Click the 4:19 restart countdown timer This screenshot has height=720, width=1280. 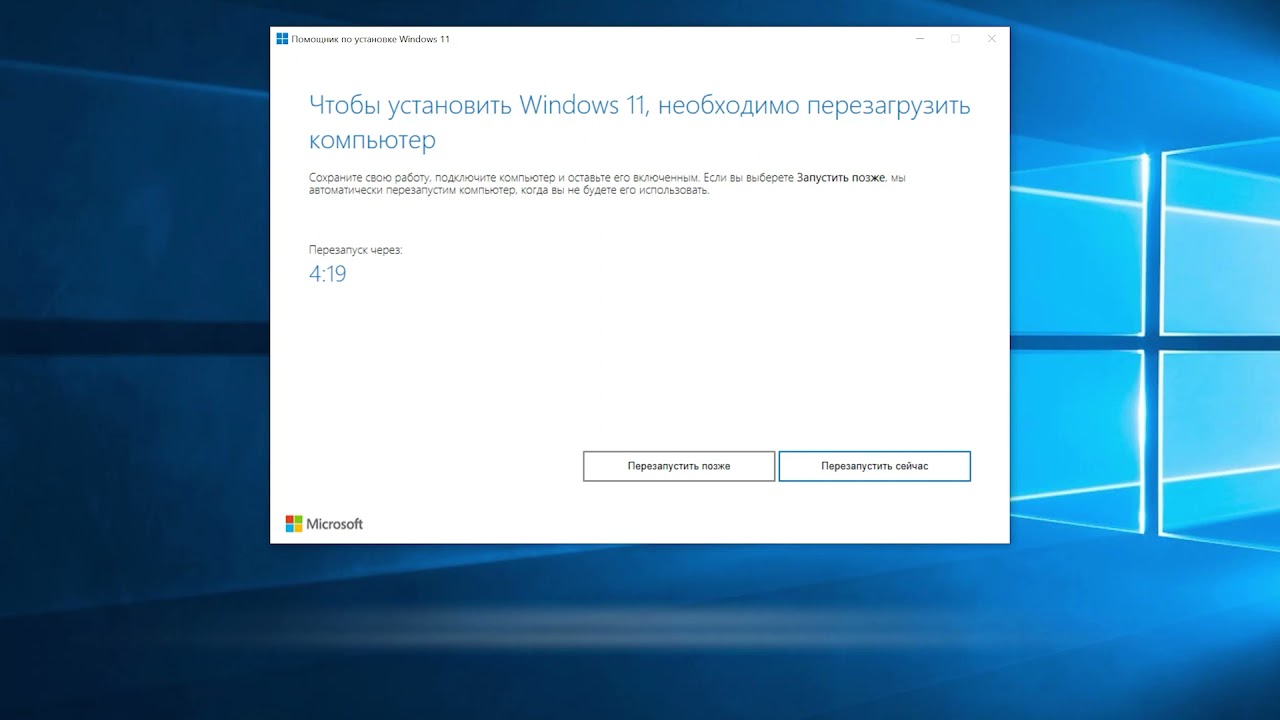(x=328, y=274)
